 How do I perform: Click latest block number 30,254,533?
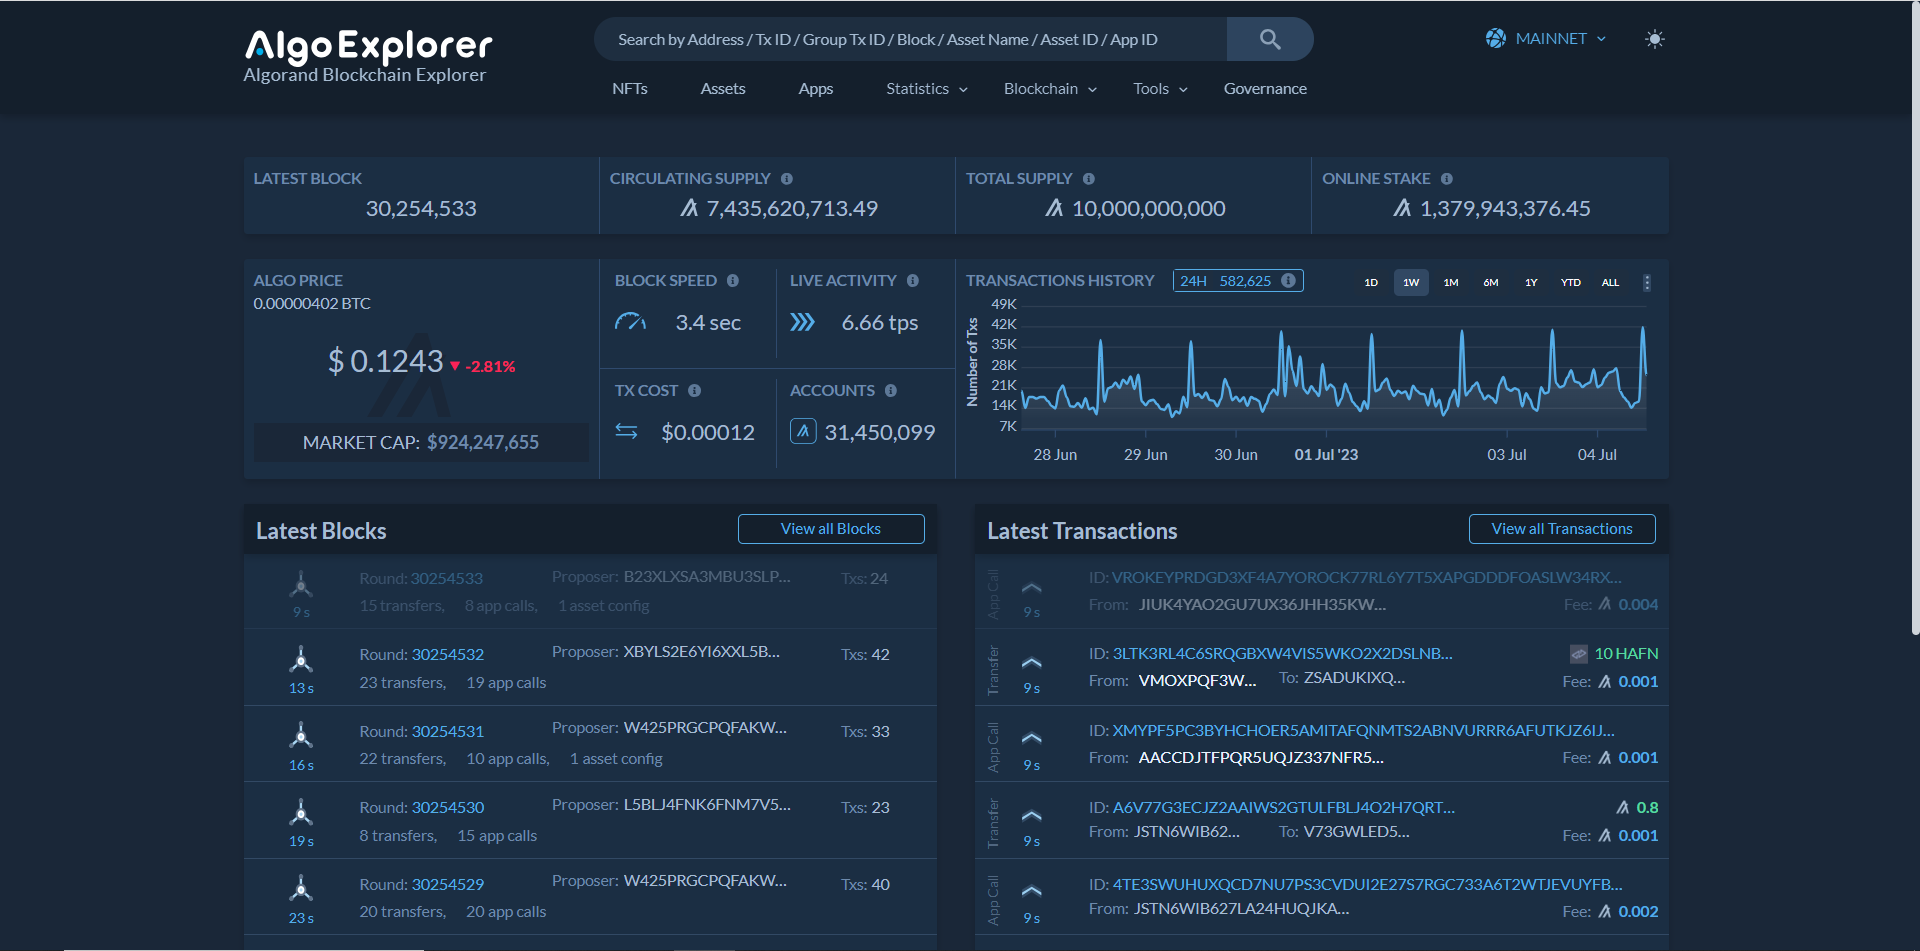coord(421,209)
